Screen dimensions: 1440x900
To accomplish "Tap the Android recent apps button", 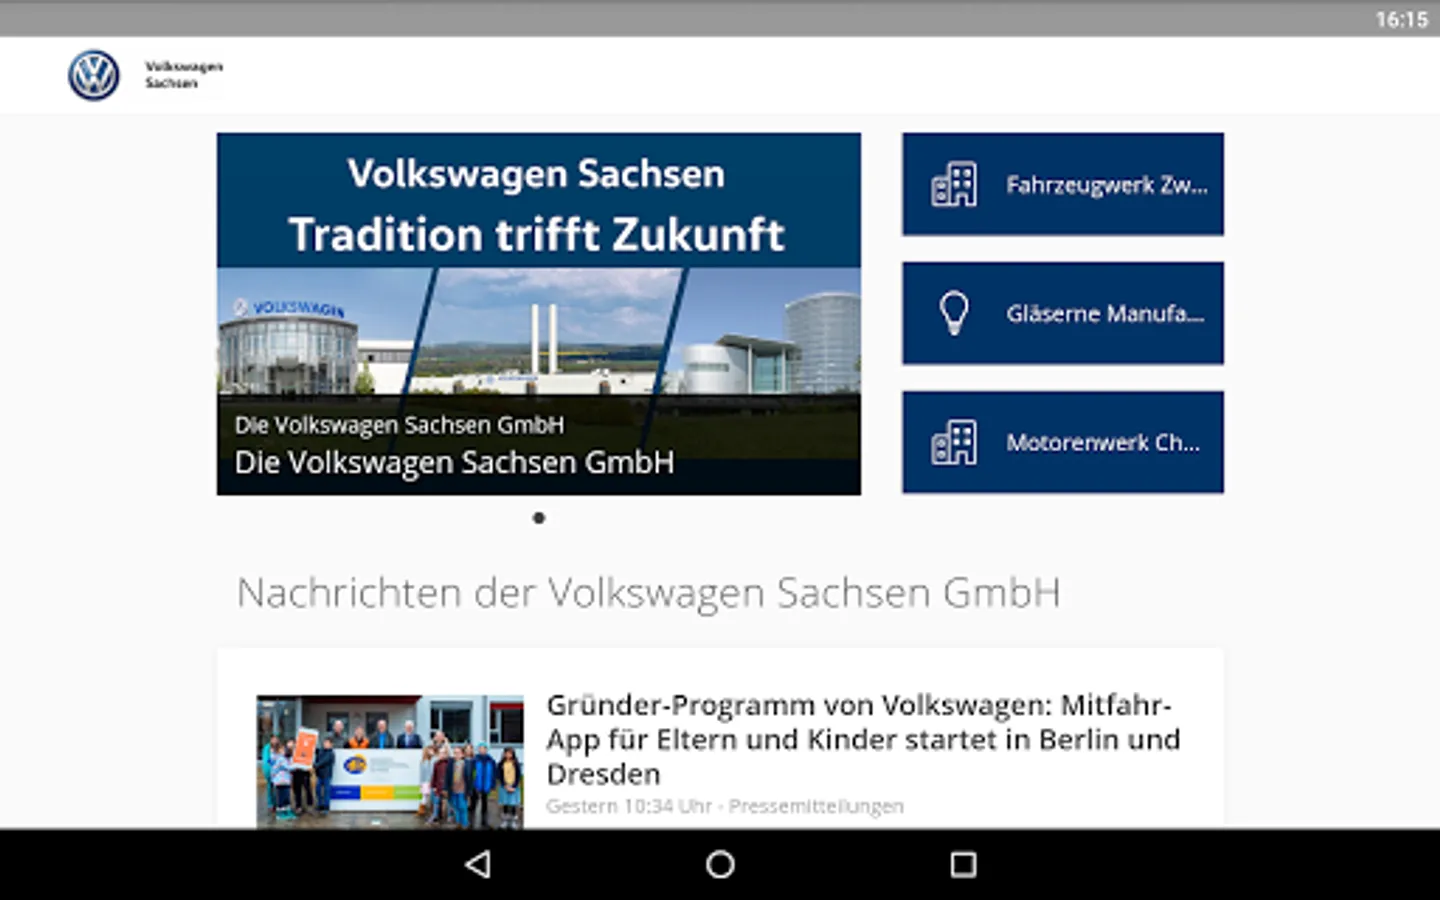I will pos(963,864).
